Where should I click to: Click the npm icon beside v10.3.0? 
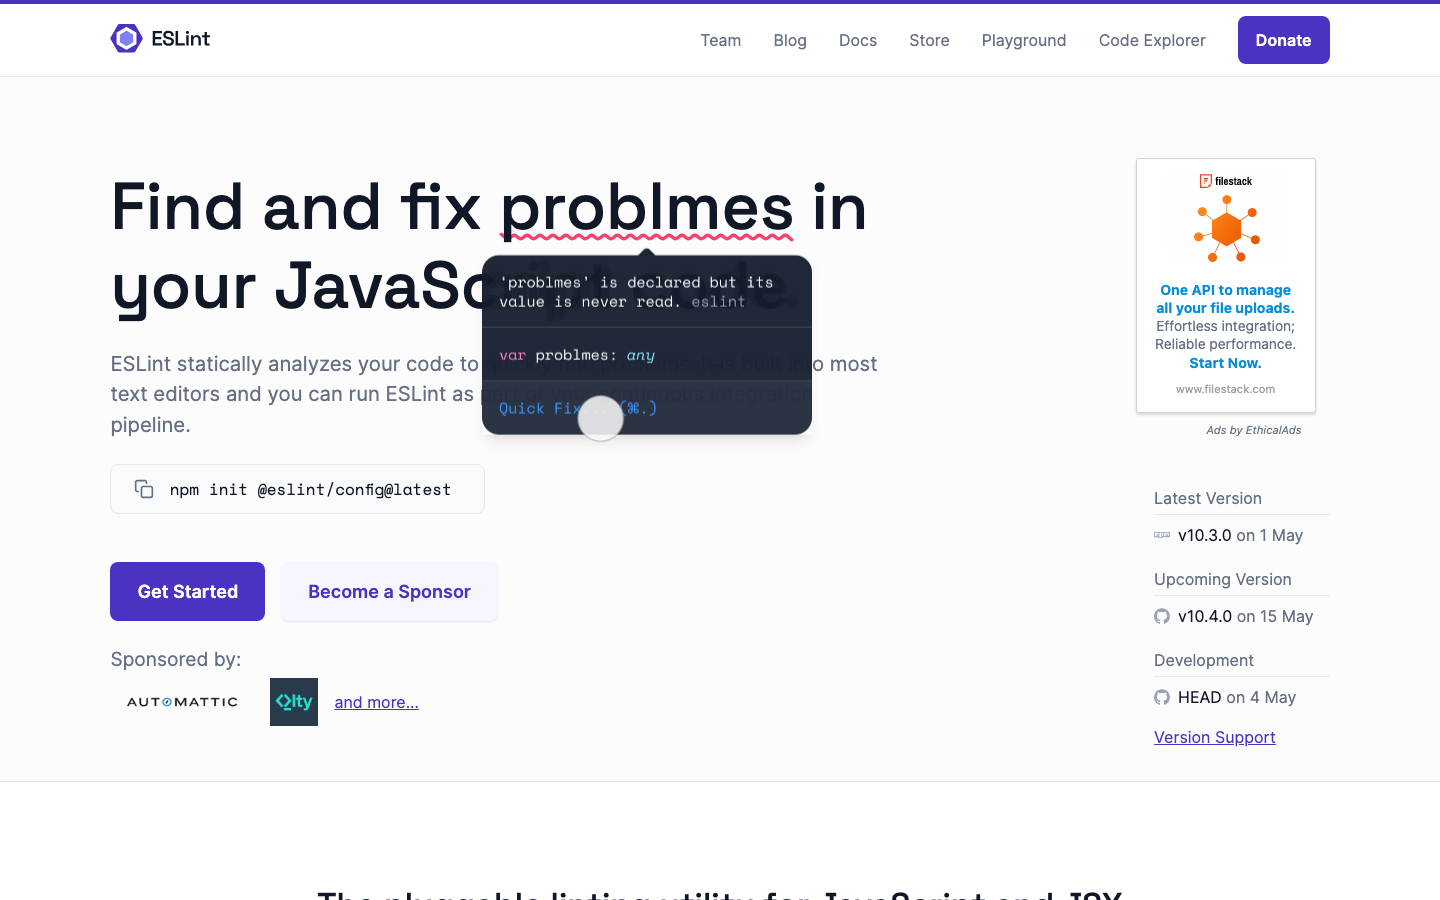1162,535
